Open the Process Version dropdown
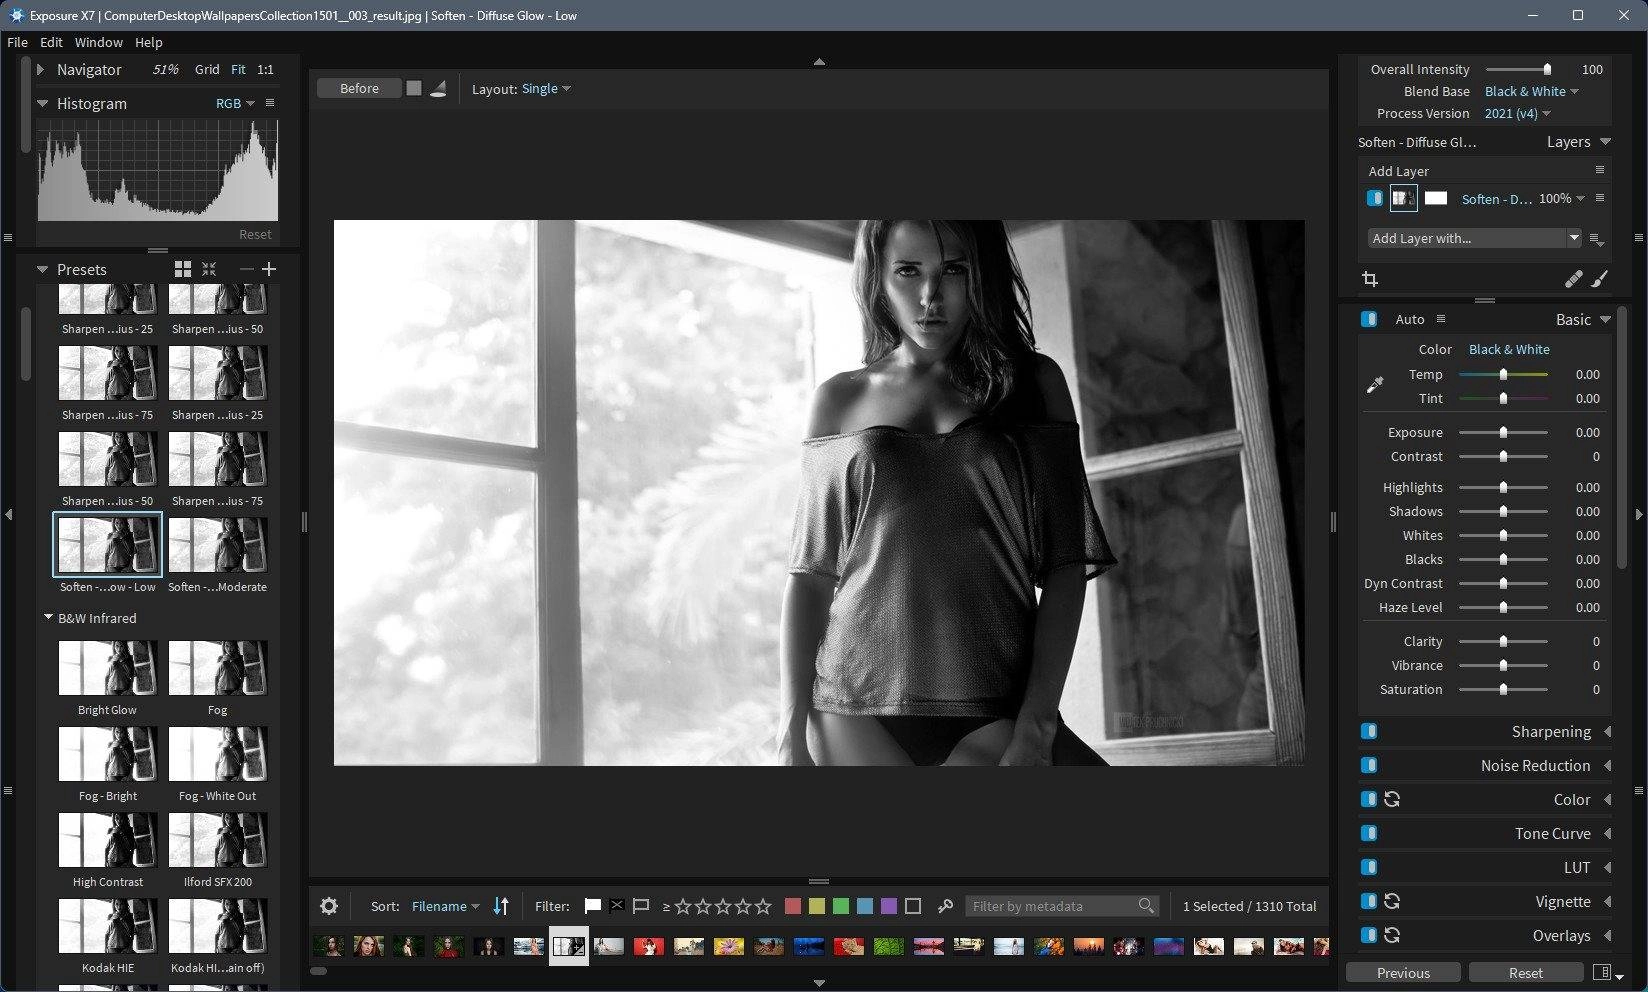This screenshot has width=1648, height=992. [1517, 113]
